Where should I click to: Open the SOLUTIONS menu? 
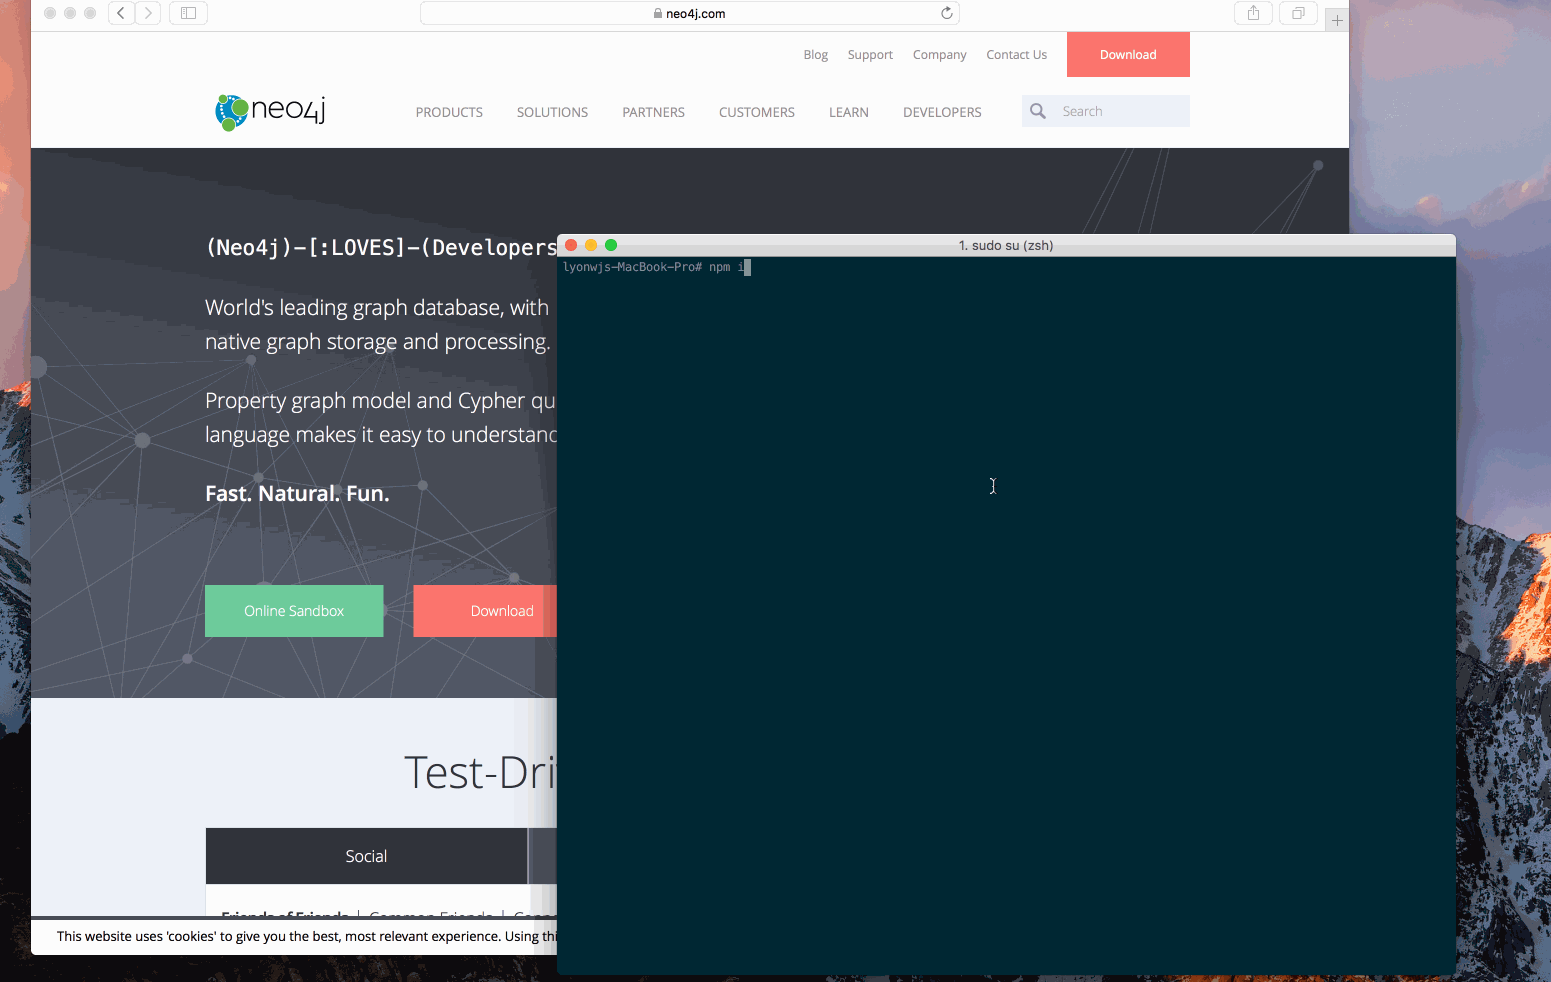click(x=552, y=112)
